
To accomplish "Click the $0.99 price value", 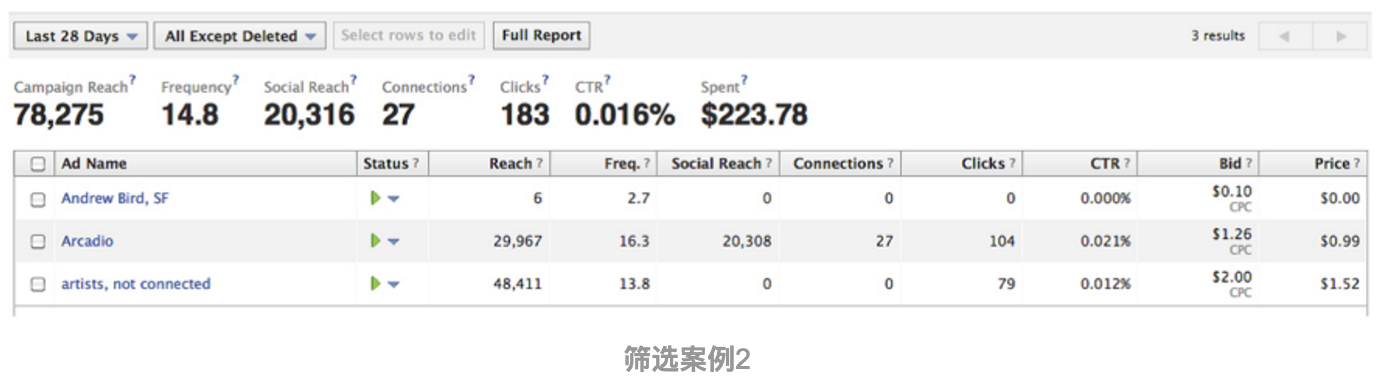I will (1340, 242).
